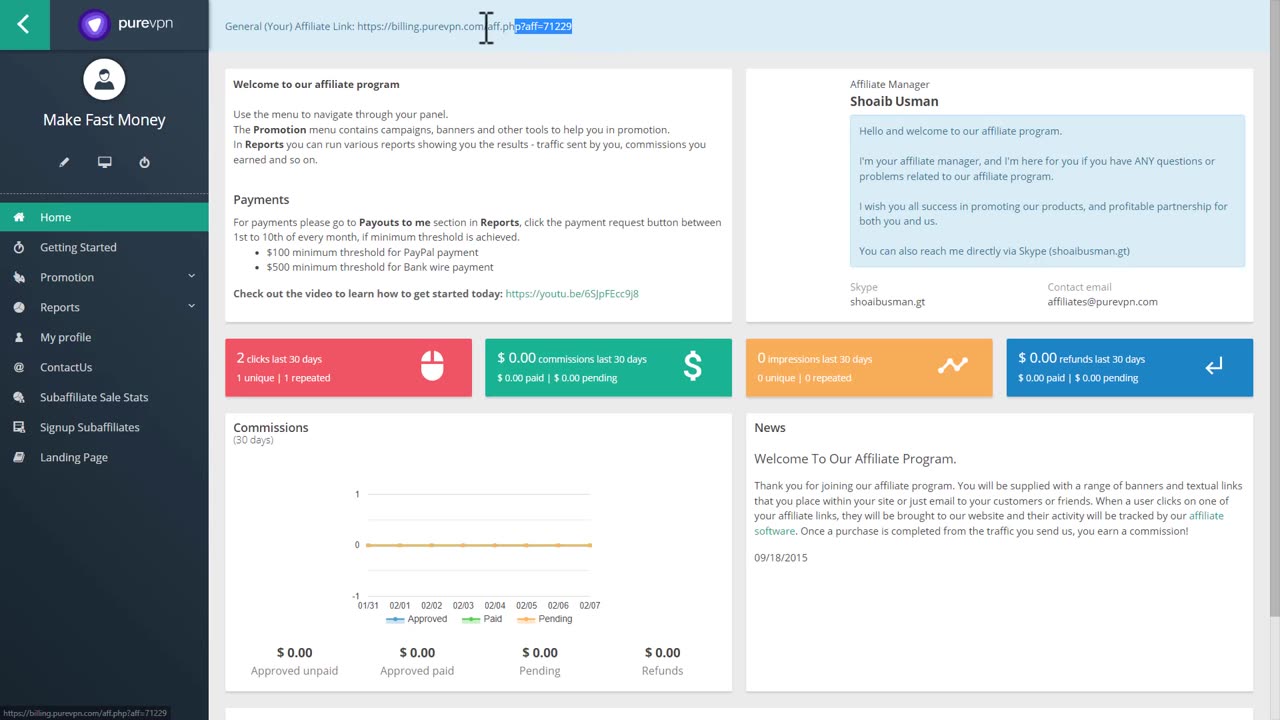Click the affiliates@purevpn.com contact email
The height and width of the screenshot is (720, 1280).
click(1102, 302)
